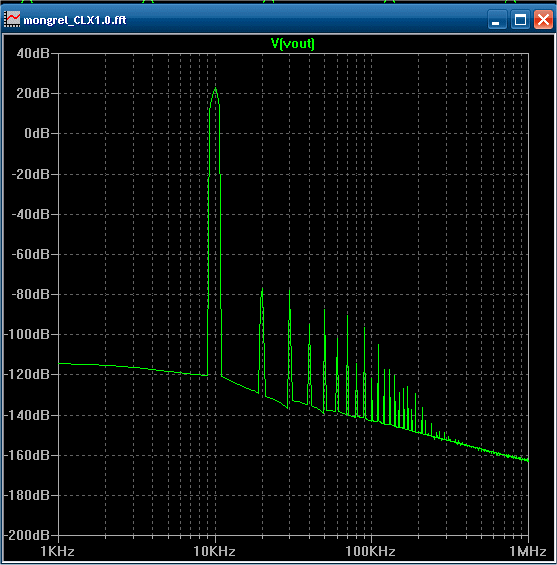The height and width of the screenshot is (565, 557).
Task: Select the V(vout) trace label
Action: (x=293, y=44)
